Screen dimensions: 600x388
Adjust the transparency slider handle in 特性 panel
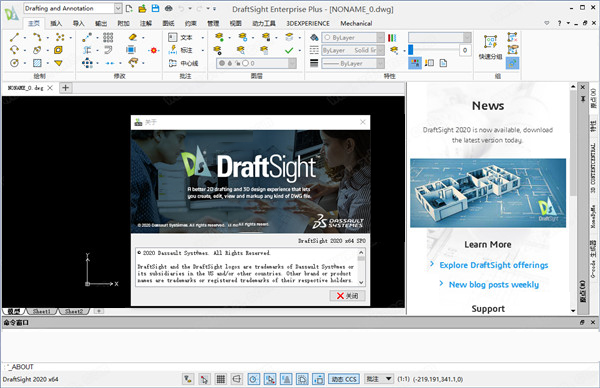pos(411,50)
